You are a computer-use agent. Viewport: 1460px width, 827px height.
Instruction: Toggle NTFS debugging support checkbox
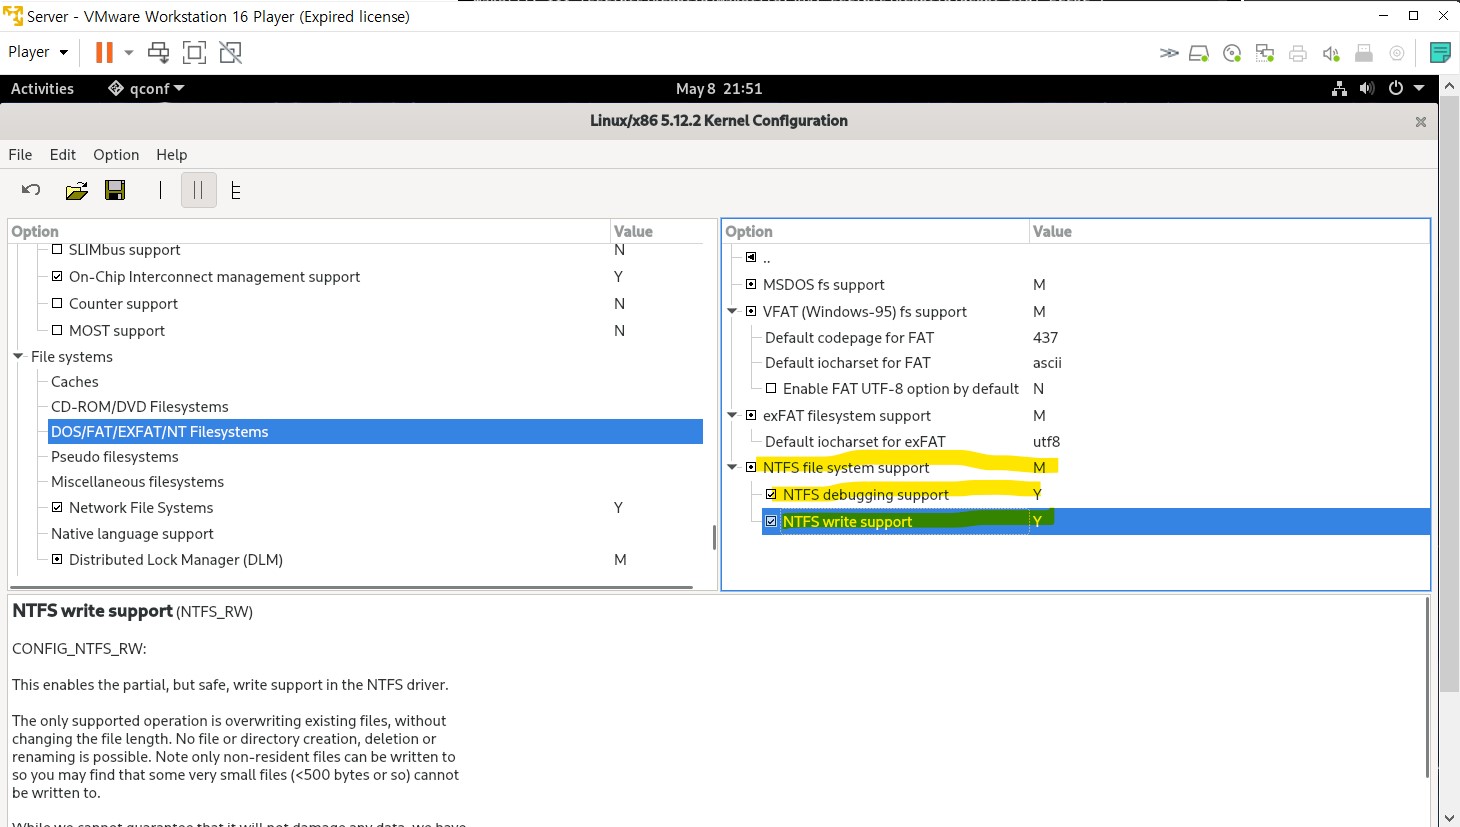point(771,494)
